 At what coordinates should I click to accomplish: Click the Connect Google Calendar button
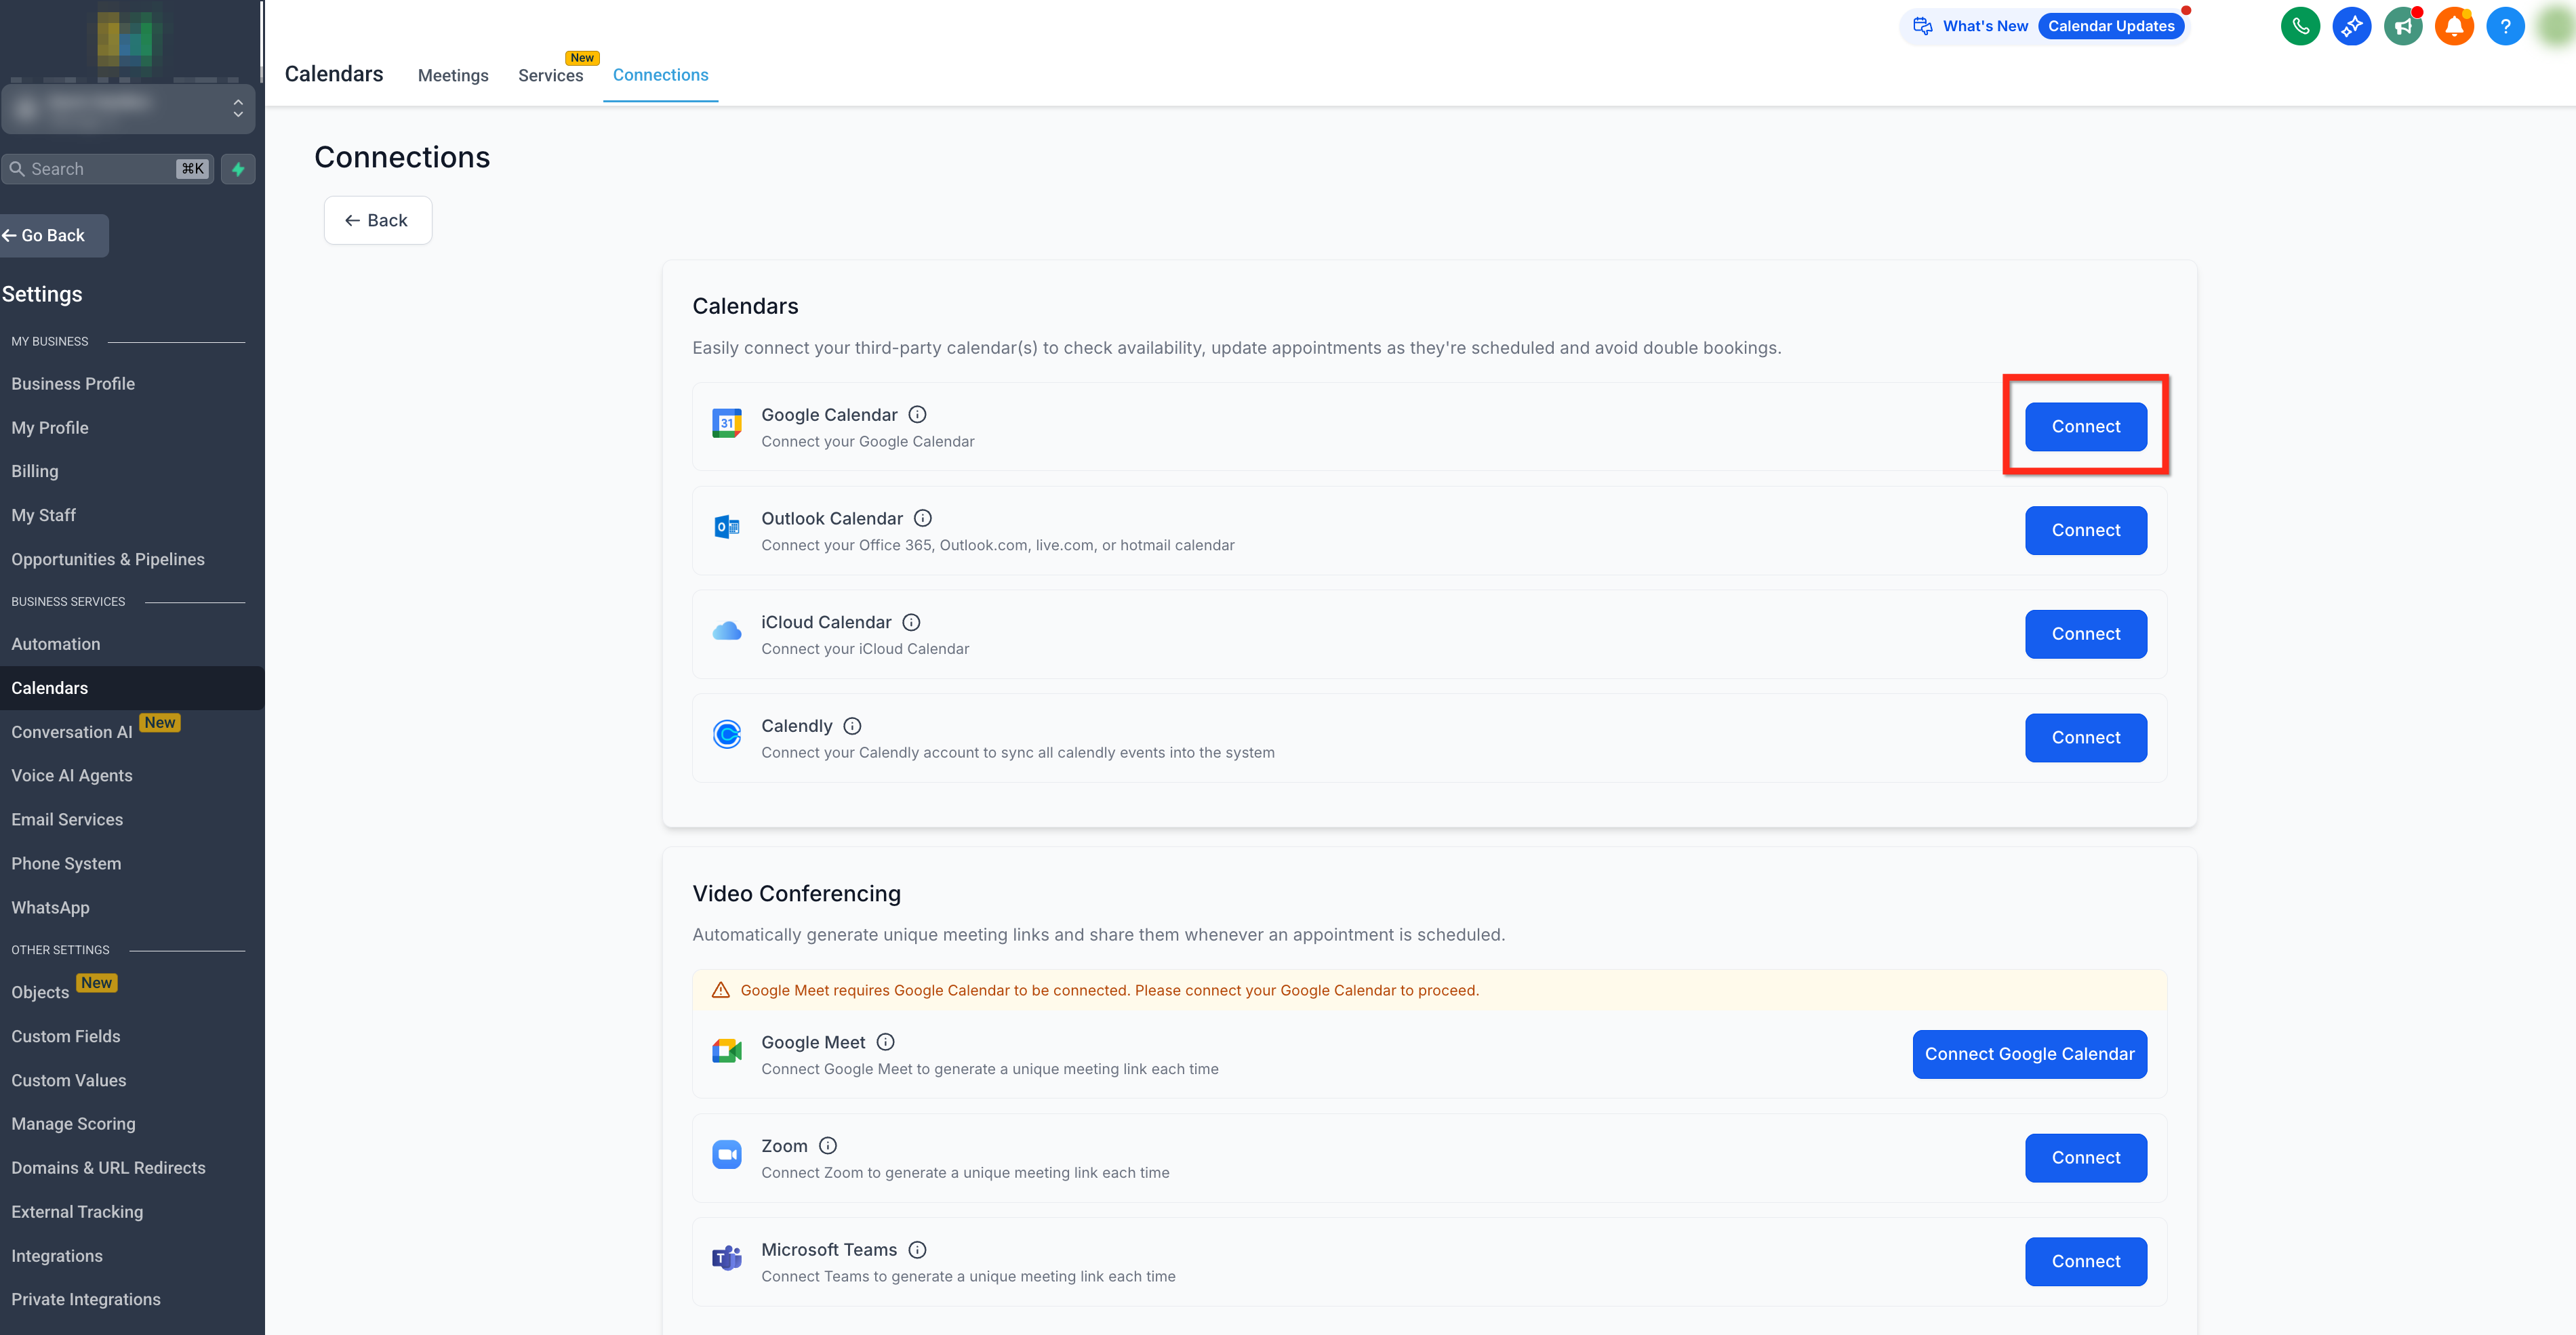(2029, 1054)
